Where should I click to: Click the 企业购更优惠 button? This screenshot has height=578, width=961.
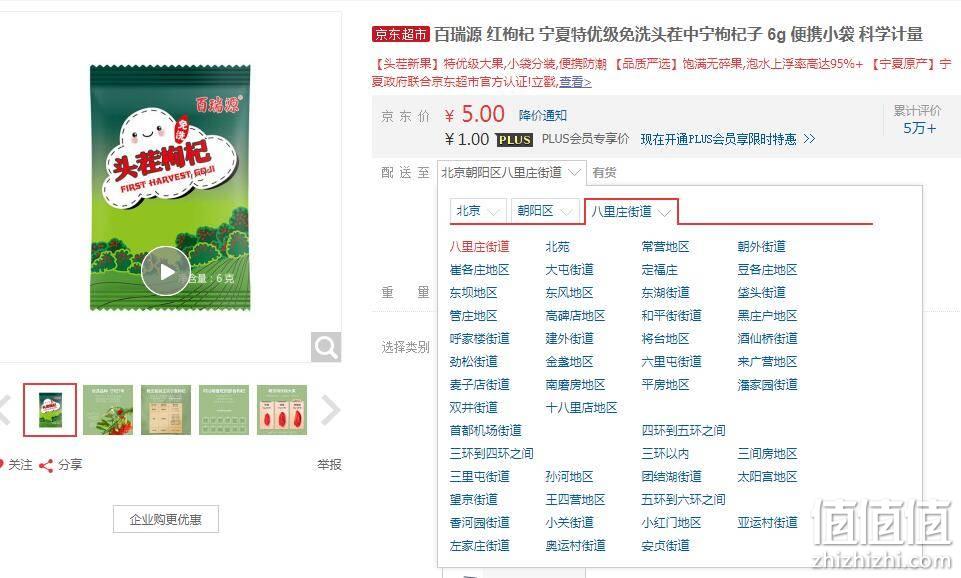[x=165, y=519]
